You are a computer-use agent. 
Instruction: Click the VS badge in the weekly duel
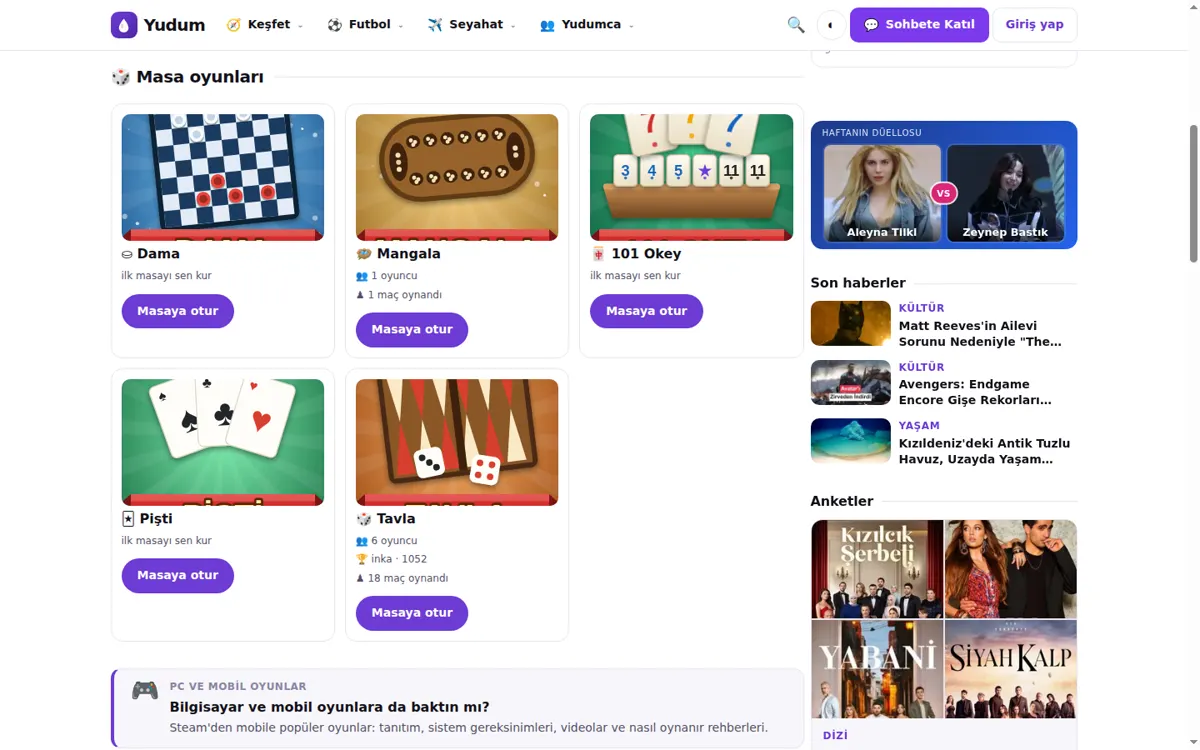(x=943, y=193)
